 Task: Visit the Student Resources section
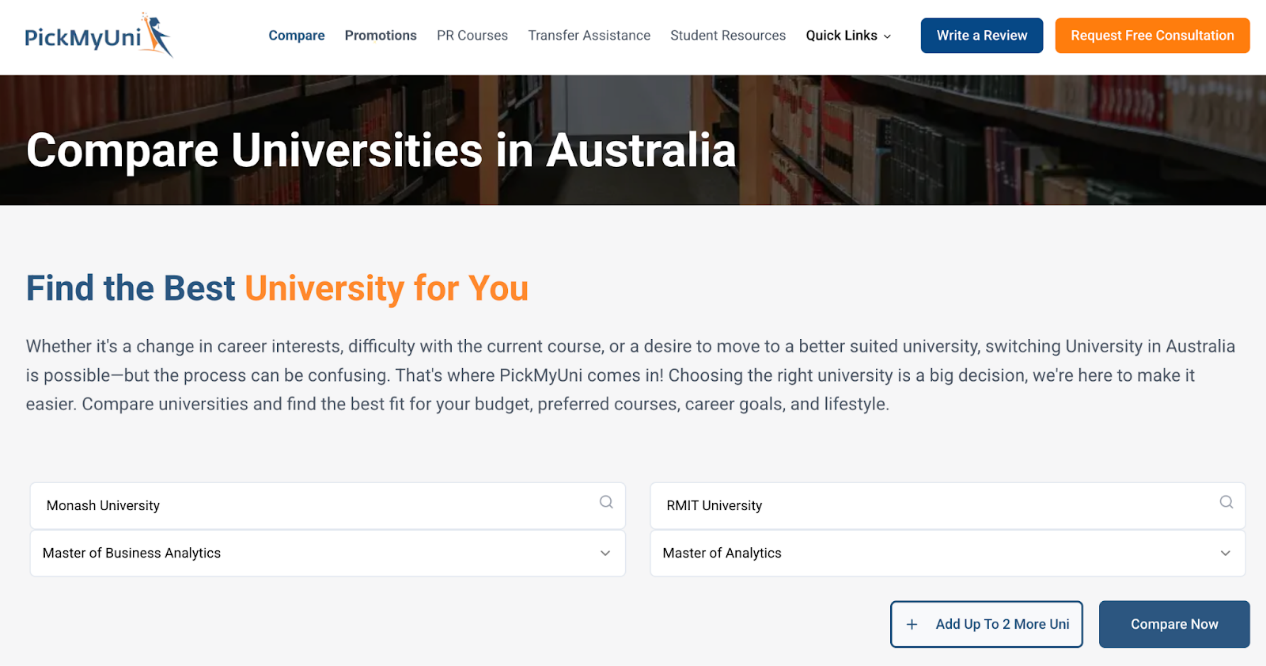click(x=728, y=36)
